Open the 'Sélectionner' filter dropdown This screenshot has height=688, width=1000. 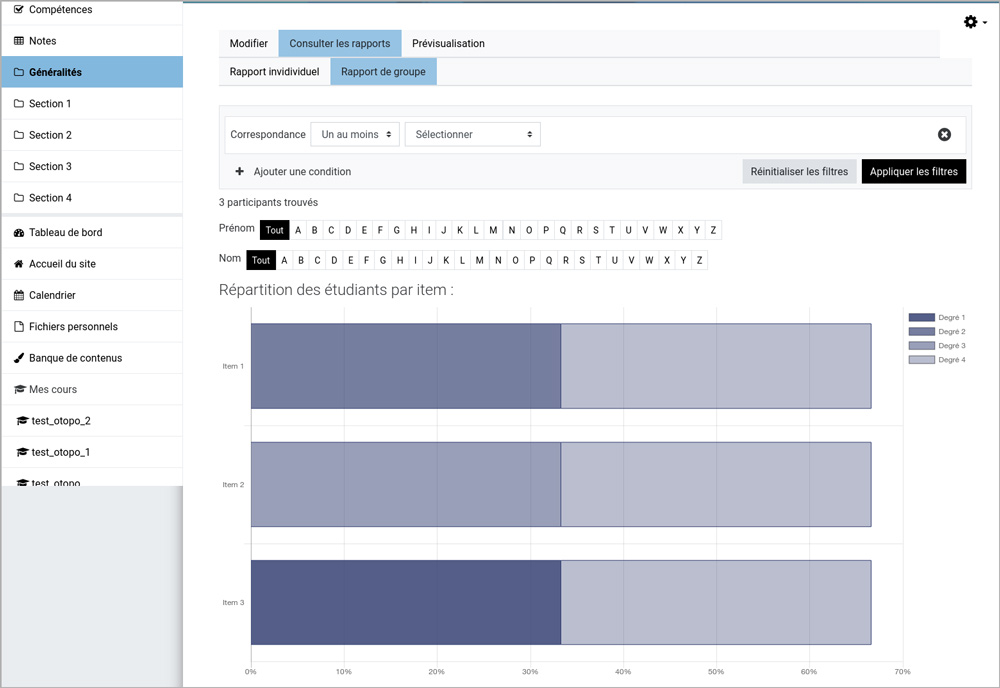click(472, 134)
